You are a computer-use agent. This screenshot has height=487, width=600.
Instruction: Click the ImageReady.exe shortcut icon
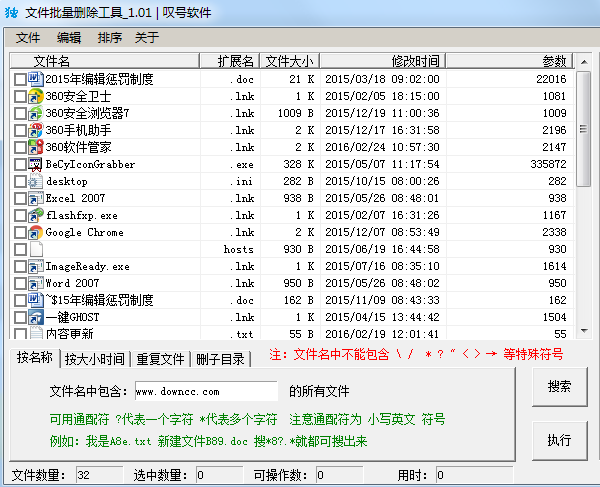coord(36,266)
